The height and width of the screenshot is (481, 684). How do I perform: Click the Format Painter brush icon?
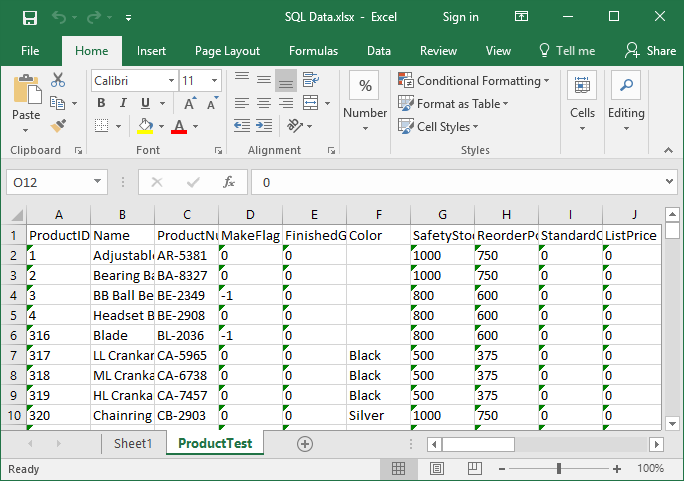coord(58,125)
